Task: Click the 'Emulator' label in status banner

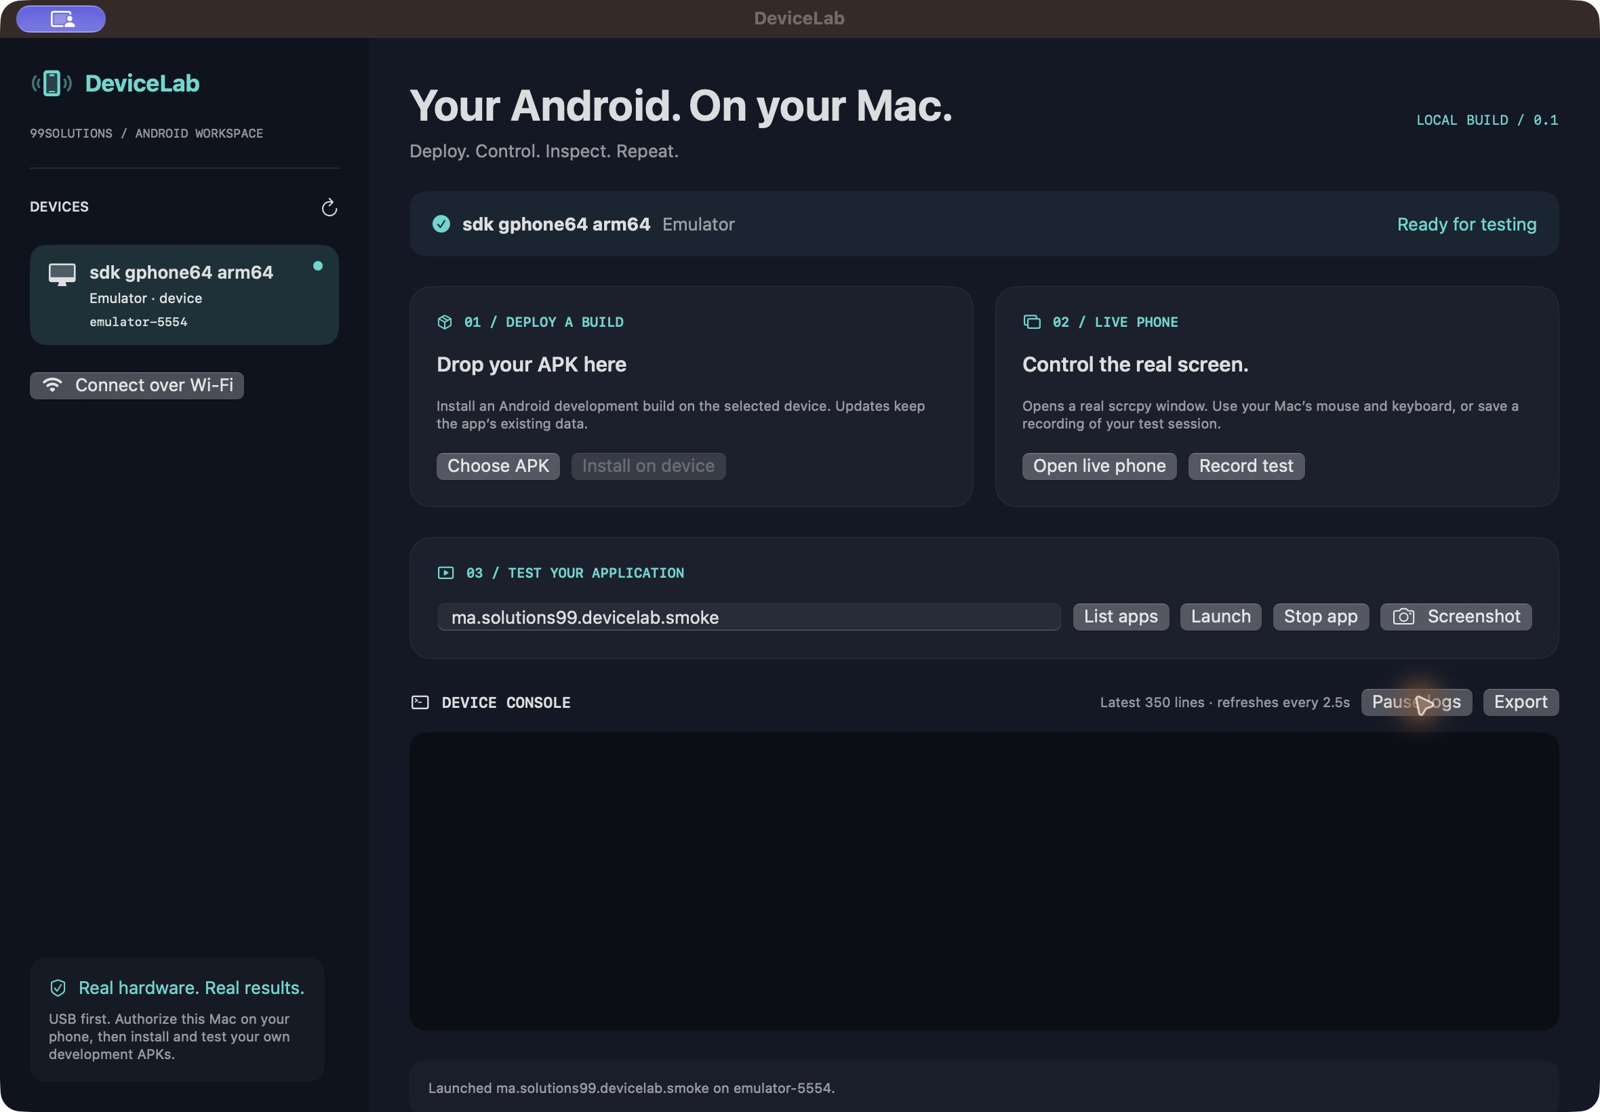Action: pyautogui.click(x=698, y=224)
